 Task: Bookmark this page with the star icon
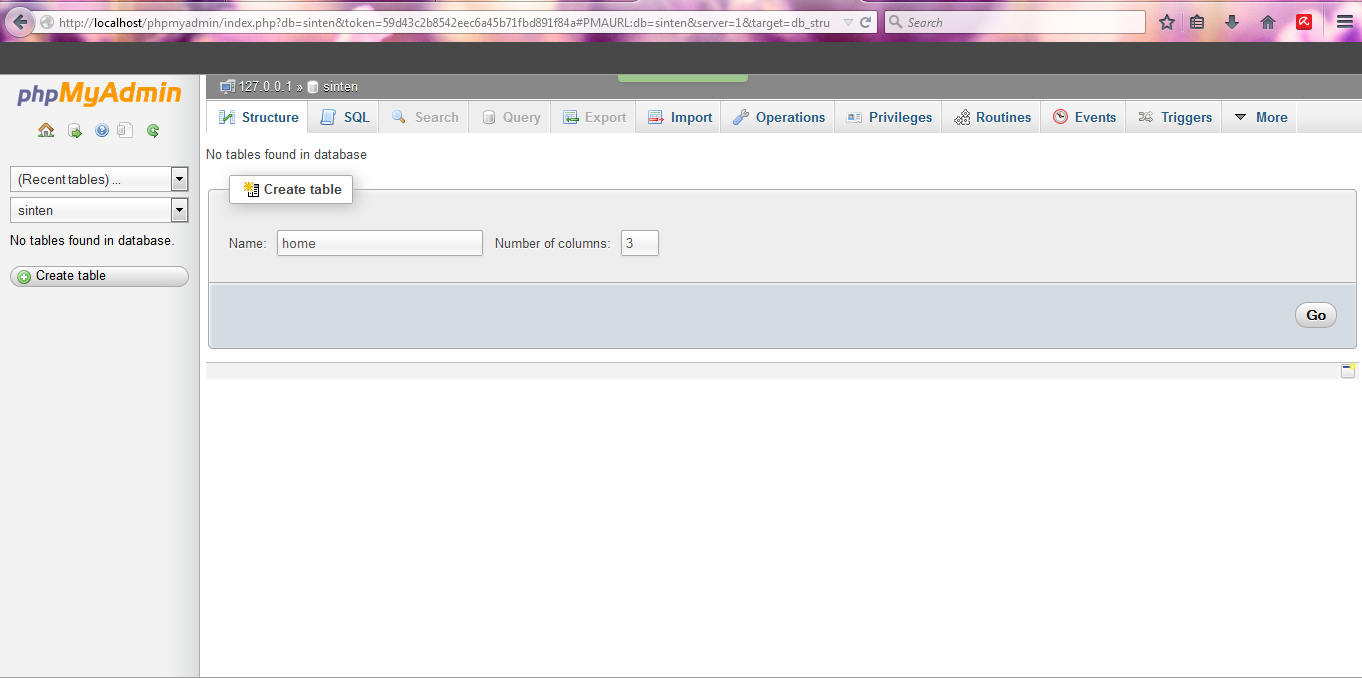(1167, 22)
